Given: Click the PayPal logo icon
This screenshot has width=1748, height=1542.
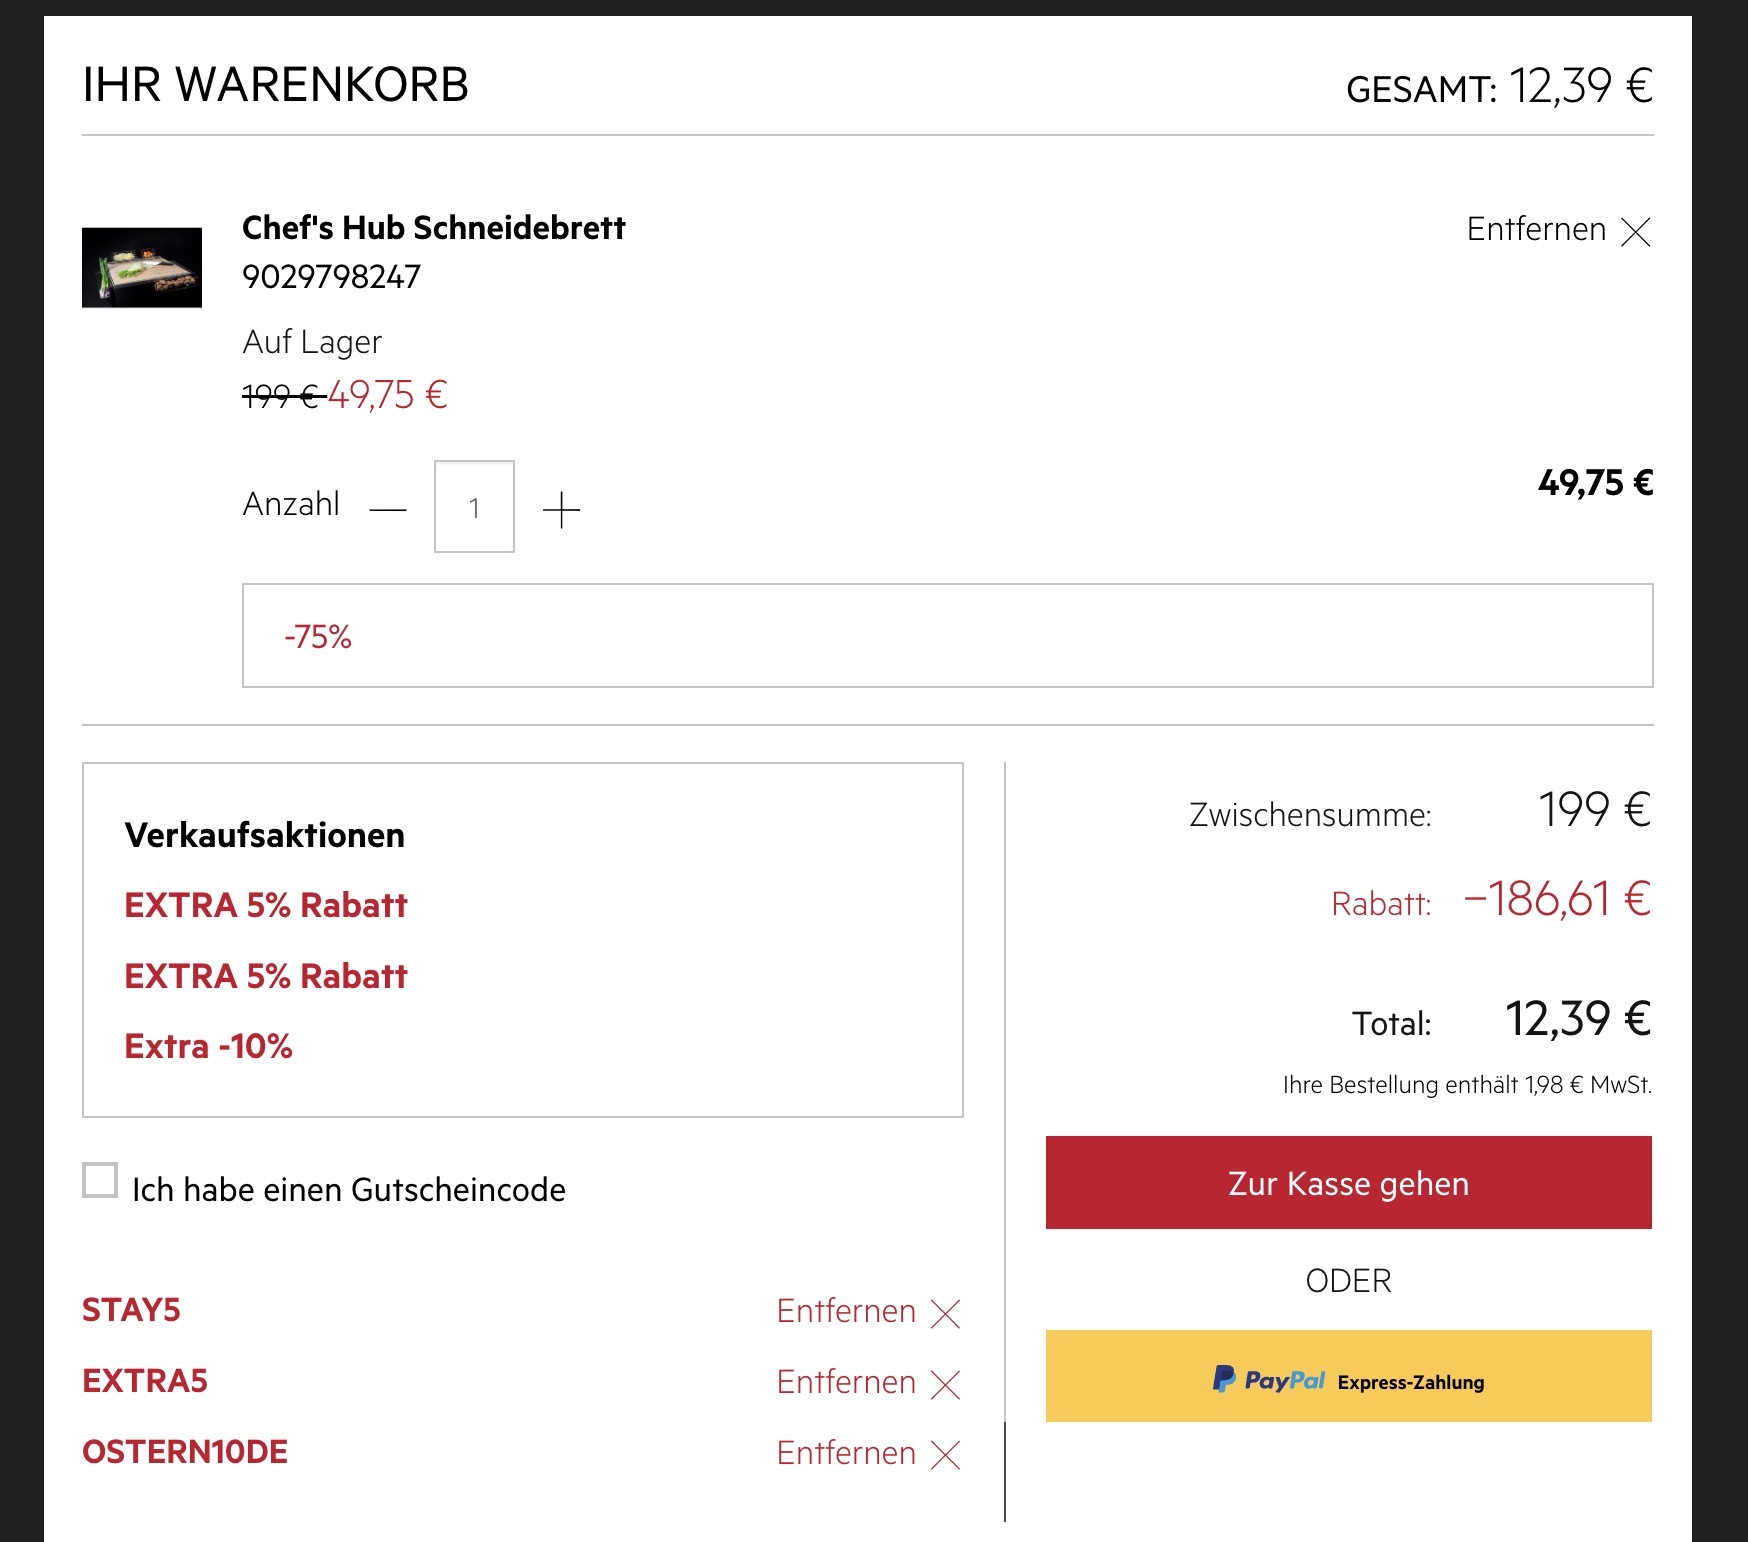Looking at the screenshot, I should click(1224, 1379).
